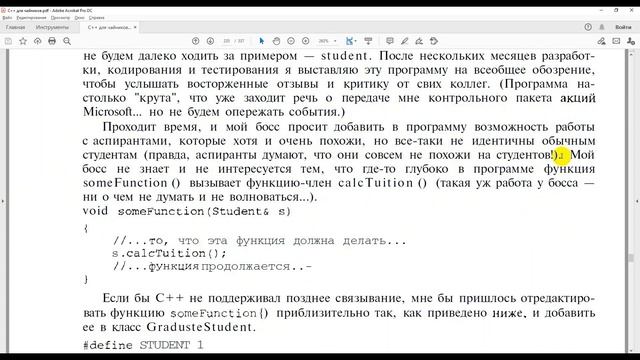
Task: Select the C++ для чайников document tab
Action: coord(109,27)
